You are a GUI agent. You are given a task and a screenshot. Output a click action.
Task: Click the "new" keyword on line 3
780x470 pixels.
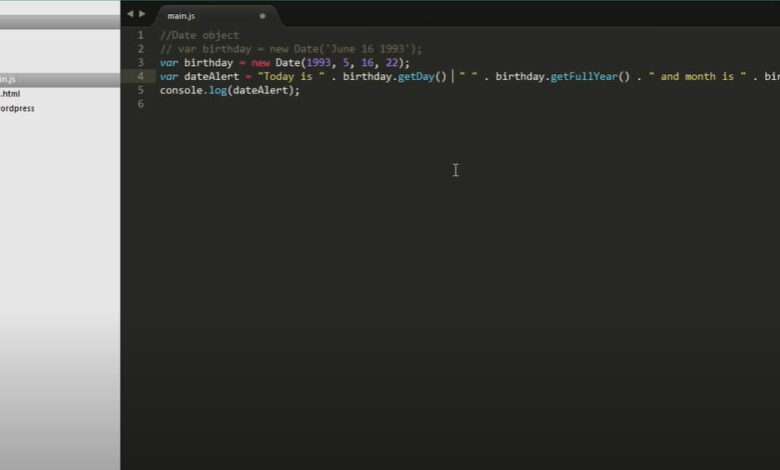(x=261, y=62)
